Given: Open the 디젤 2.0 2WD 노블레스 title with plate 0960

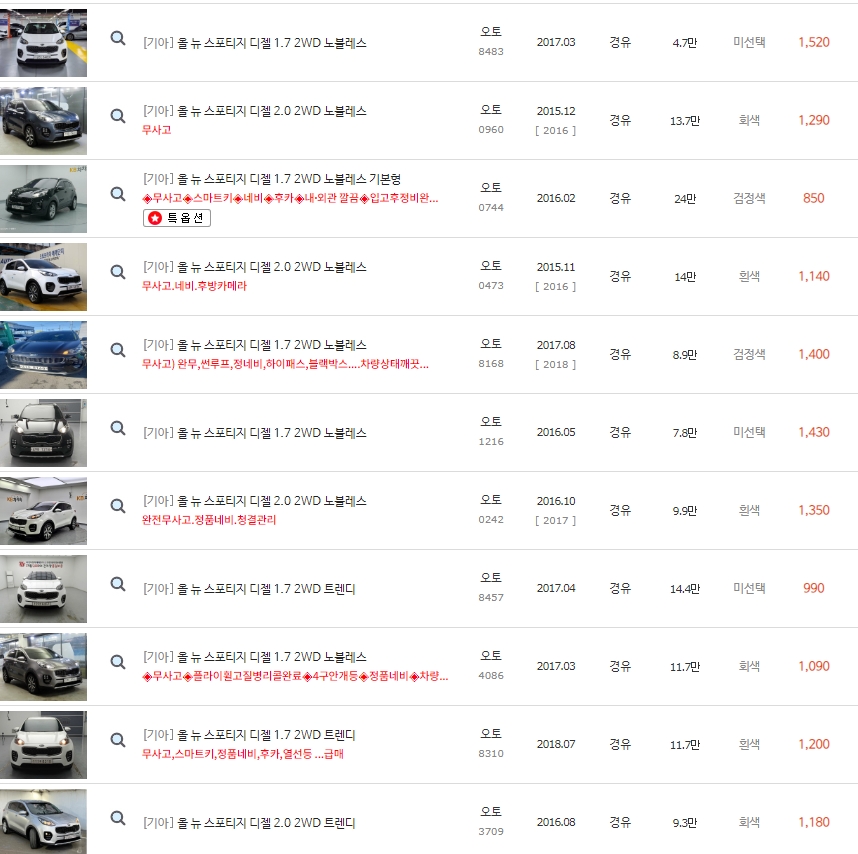Looking at the screenshot, I should coord(254,111).
